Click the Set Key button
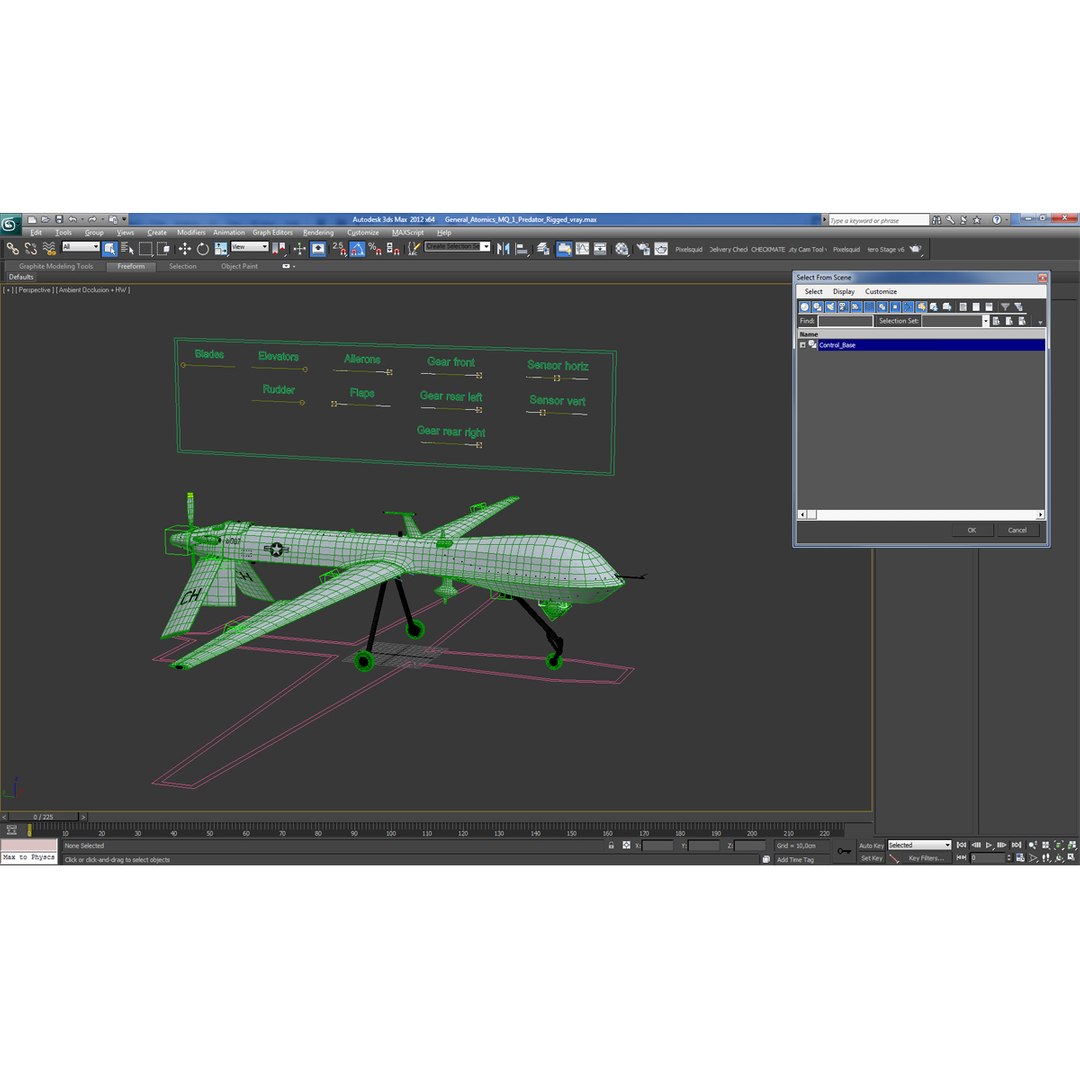 coord(871,858)
